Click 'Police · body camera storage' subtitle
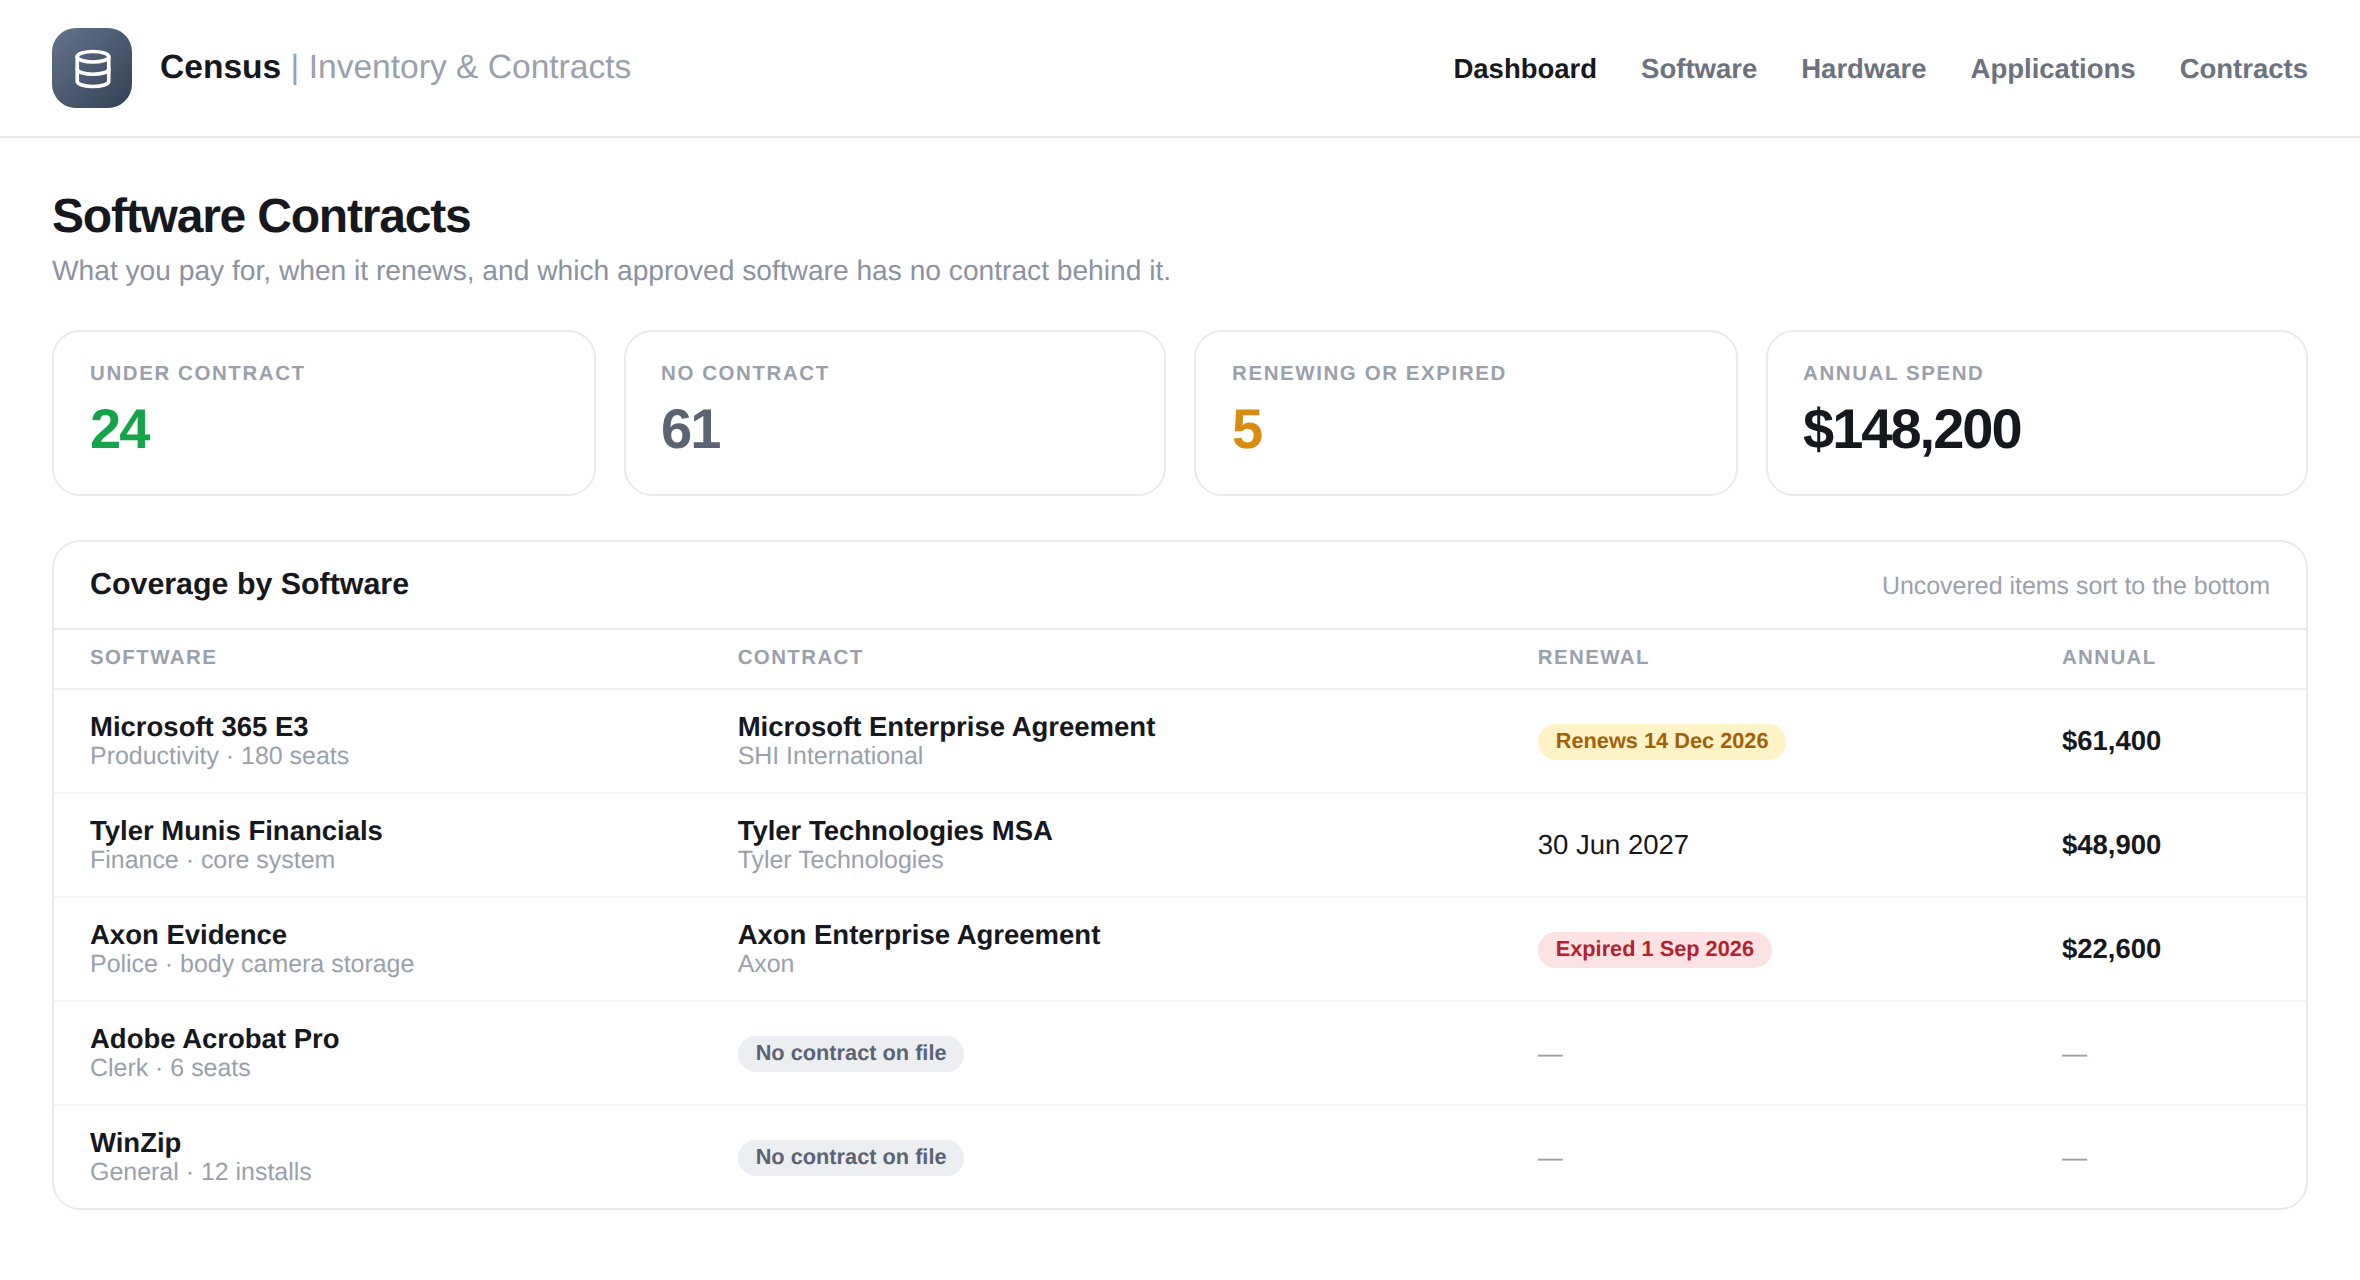Screen dimensions: 2360x1280 pos(252,964)
